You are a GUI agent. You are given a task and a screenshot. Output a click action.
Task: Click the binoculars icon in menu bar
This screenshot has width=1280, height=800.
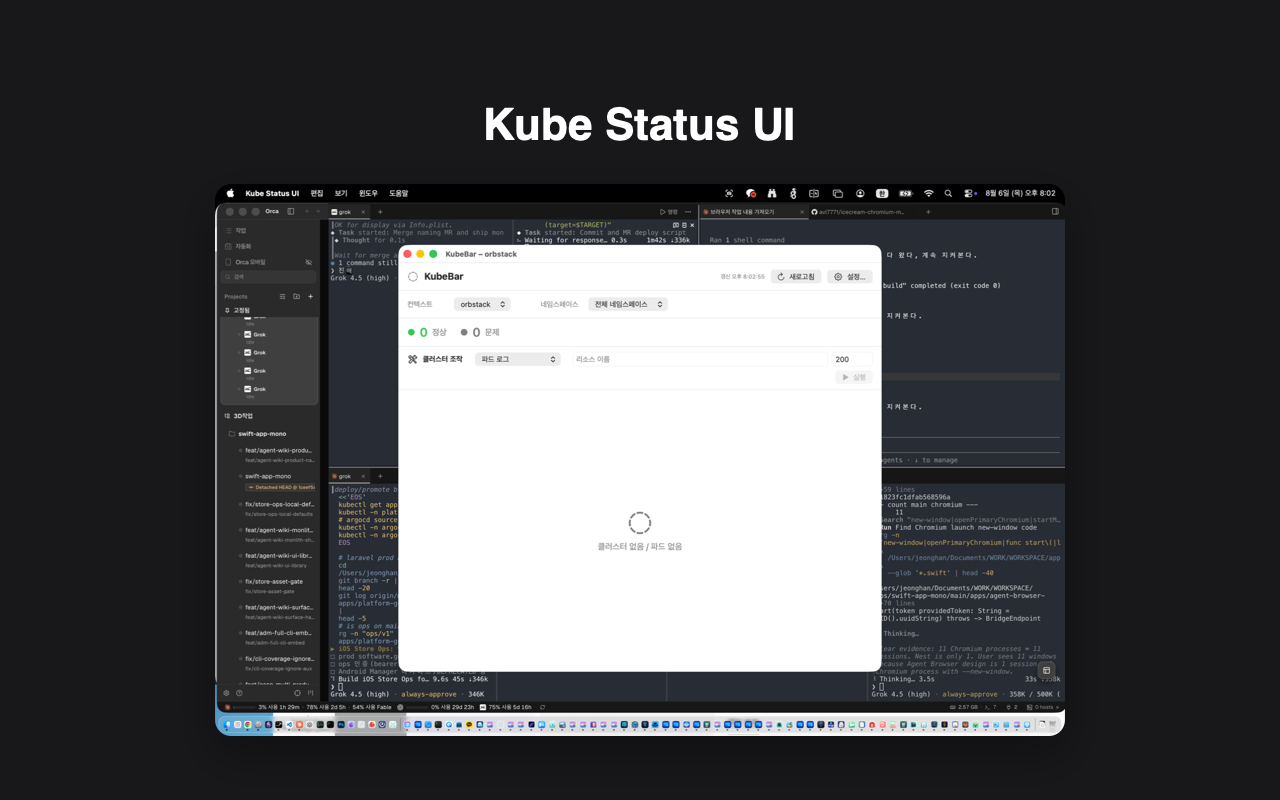pyautogui.click(x=771, y=193)
